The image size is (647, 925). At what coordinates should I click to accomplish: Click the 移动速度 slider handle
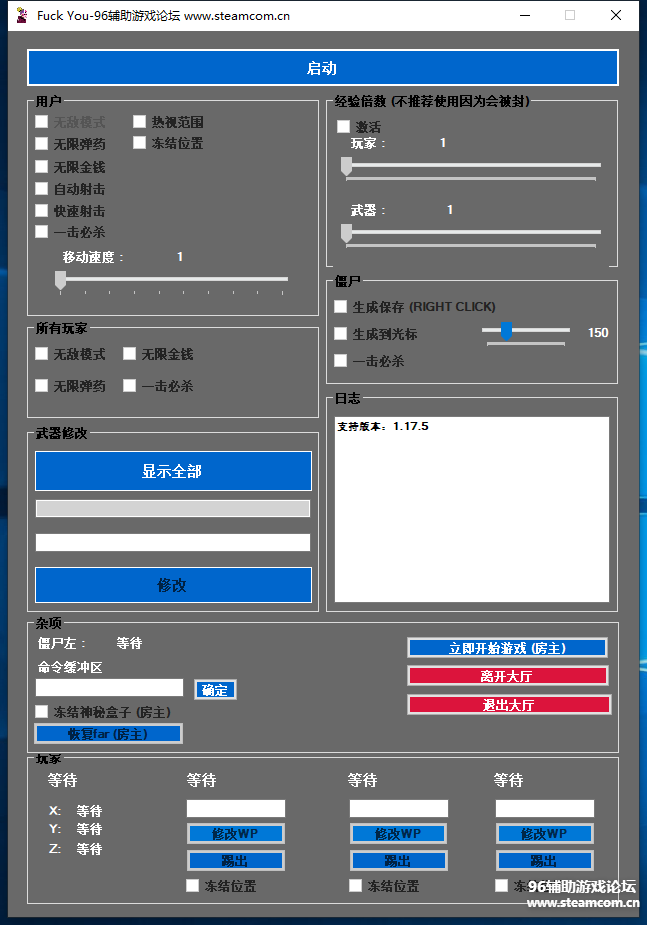pos(60,280)
